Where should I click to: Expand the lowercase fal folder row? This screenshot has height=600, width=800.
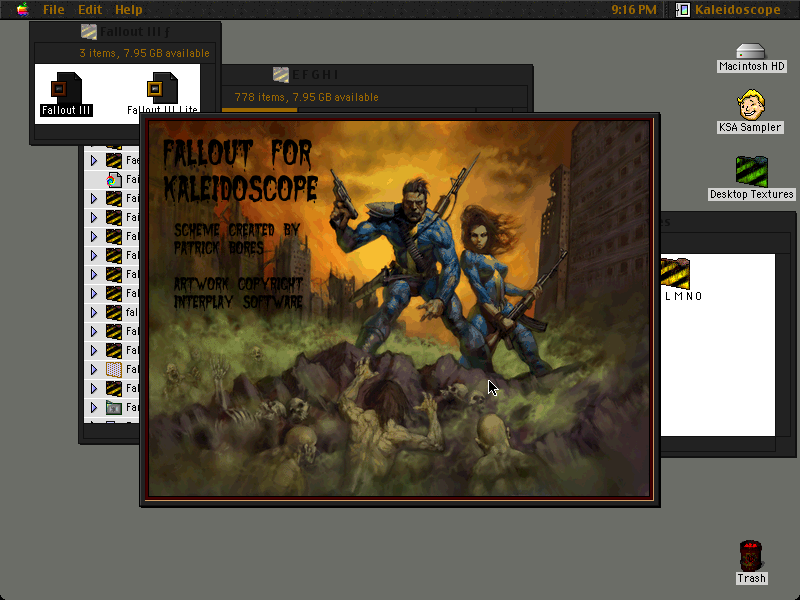[94, 312]
